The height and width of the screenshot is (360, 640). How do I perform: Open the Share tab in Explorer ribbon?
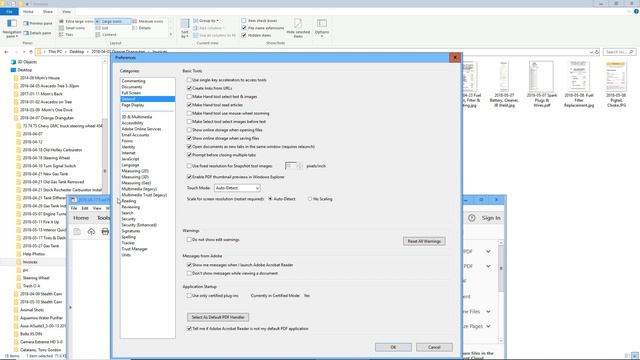tap(48, 12)
